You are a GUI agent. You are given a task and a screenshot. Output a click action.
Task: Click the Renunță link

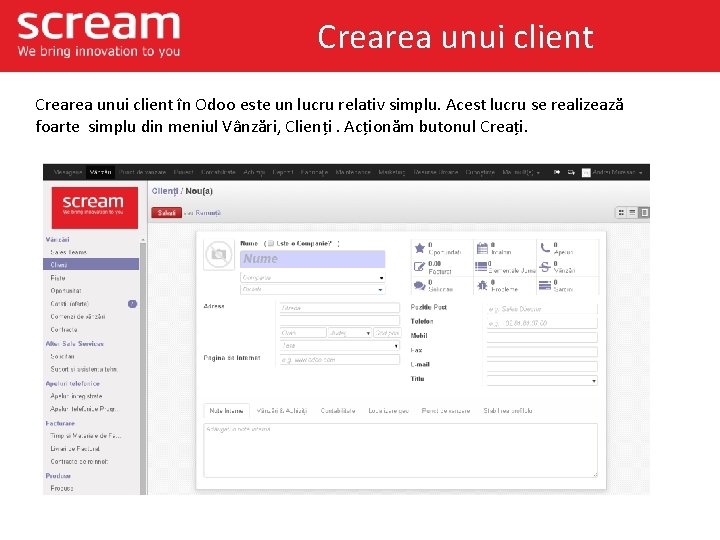tap(208, 213)
